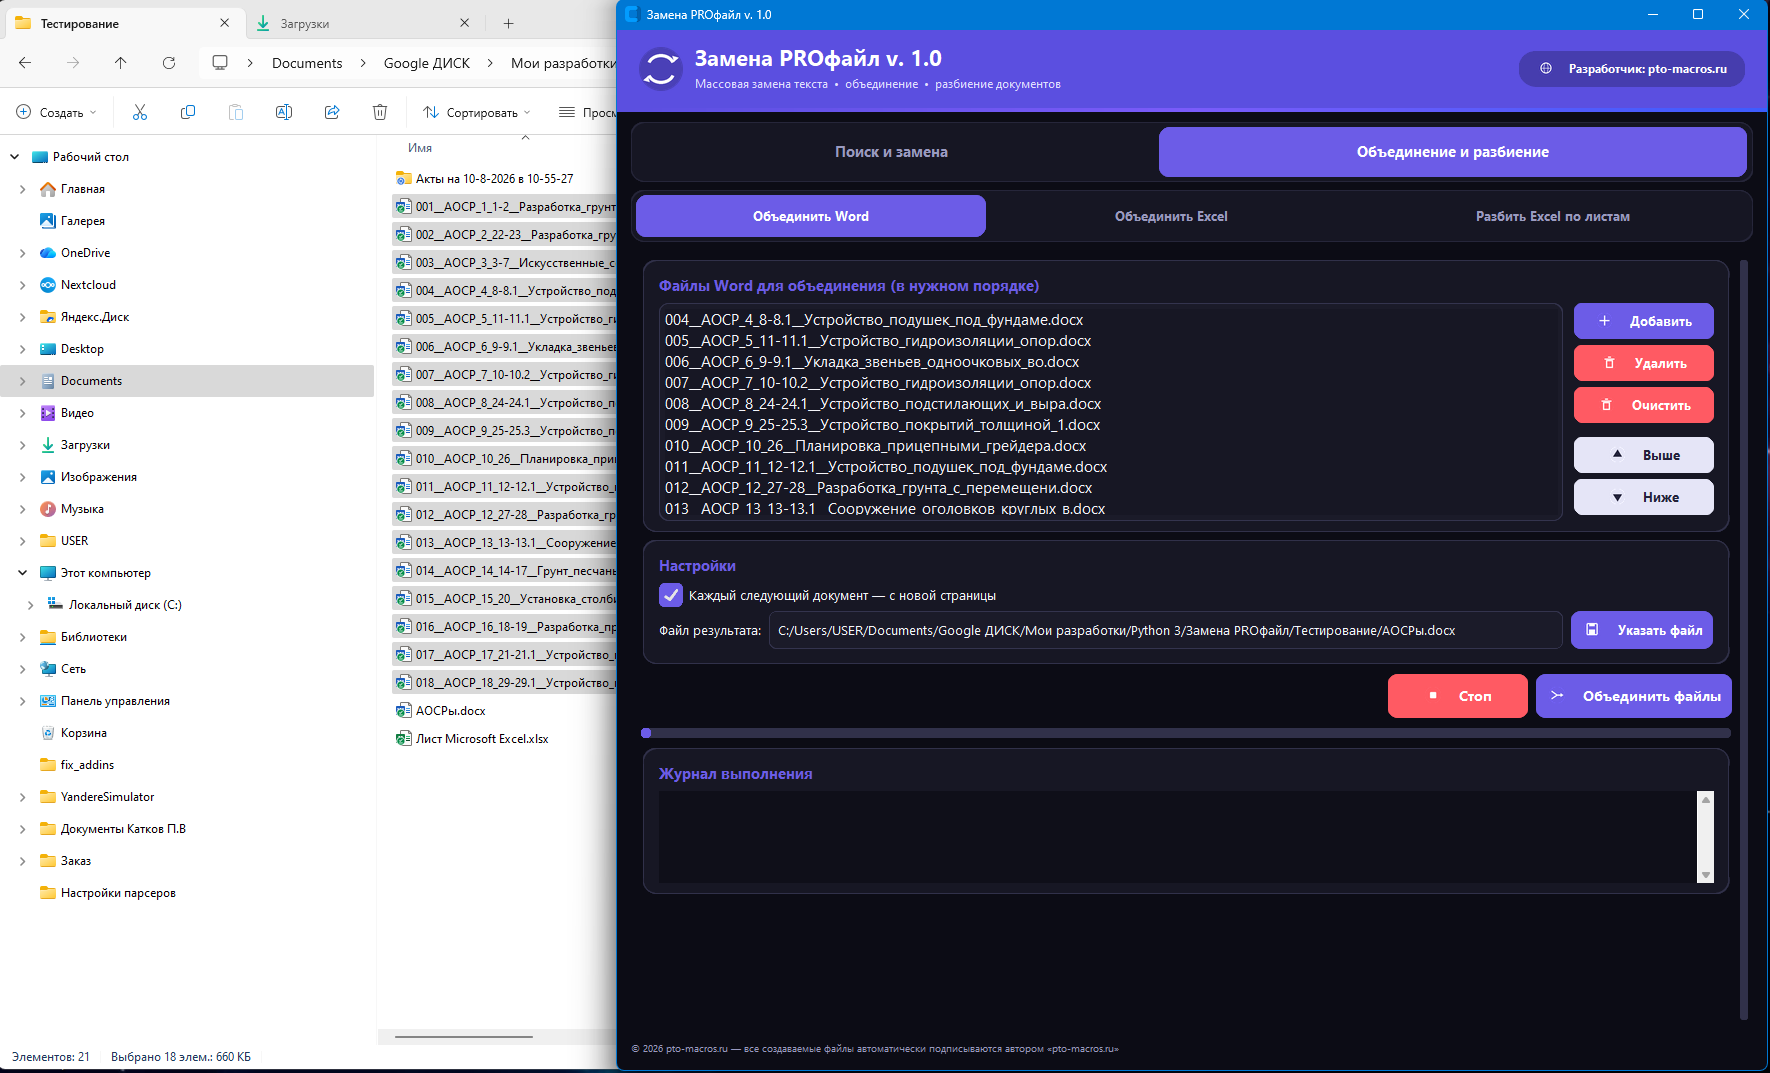Click the Файл результата path field

[1165, 630]
